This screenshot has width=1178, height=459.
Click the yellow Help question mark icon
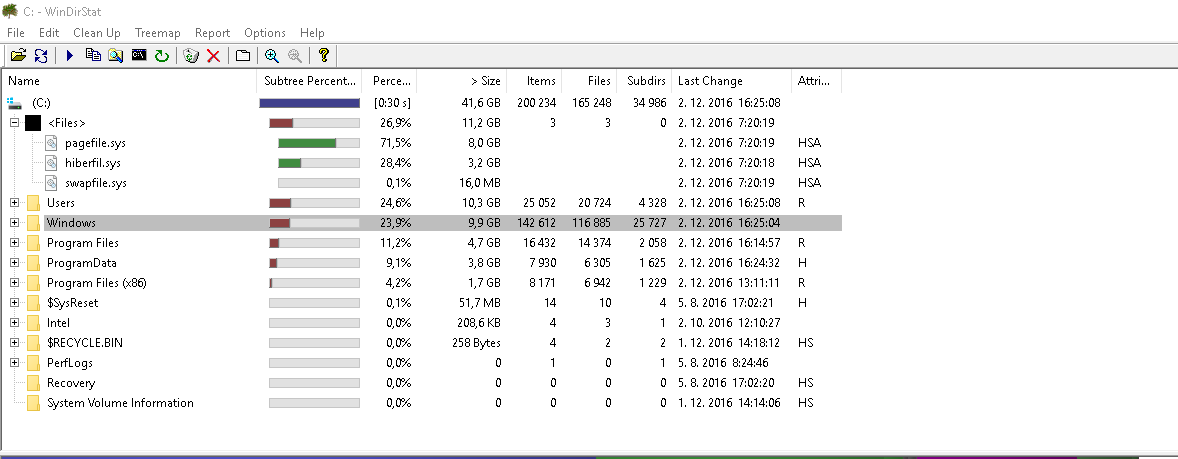(324, 56)
